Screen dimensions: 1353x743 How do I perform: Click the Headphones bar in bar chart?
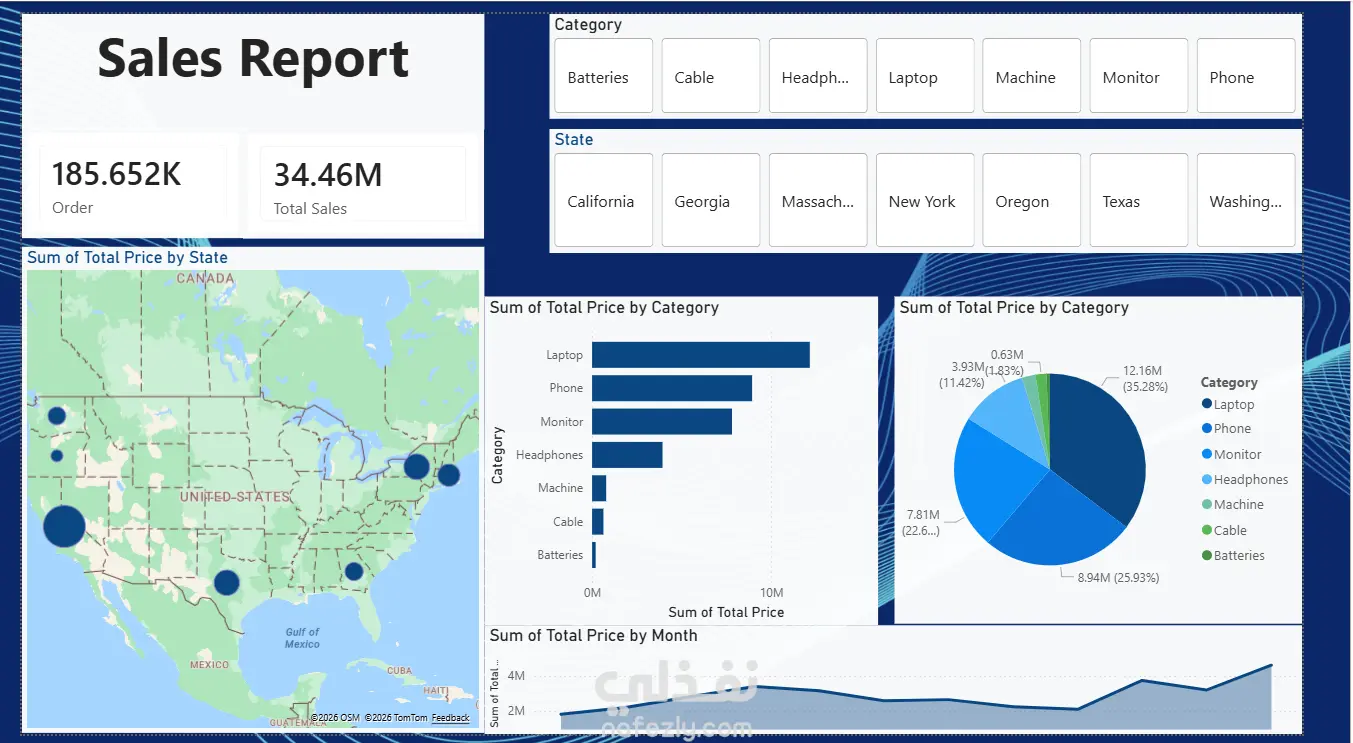pos(627,455)
